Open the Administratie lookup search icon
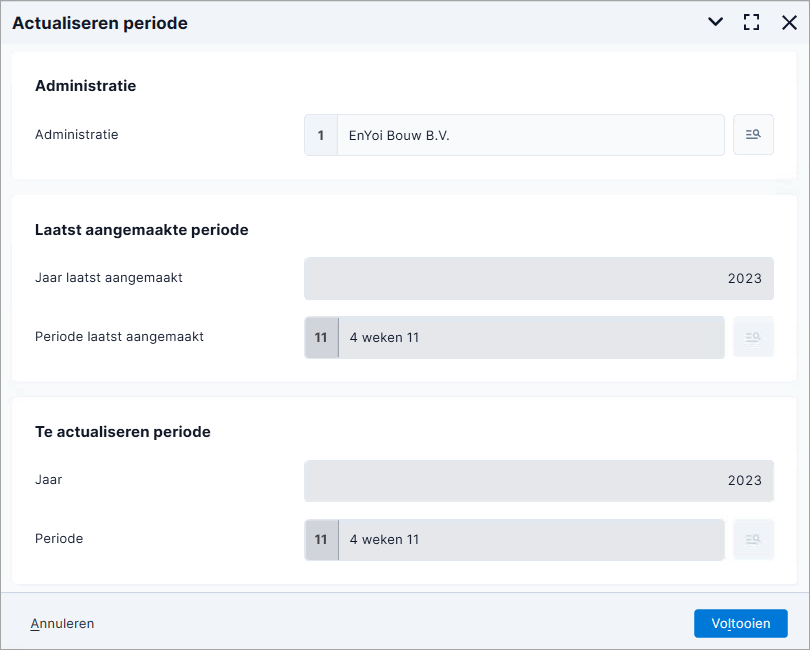The height and width of the screenshot is (650, 810). [753, 134]
